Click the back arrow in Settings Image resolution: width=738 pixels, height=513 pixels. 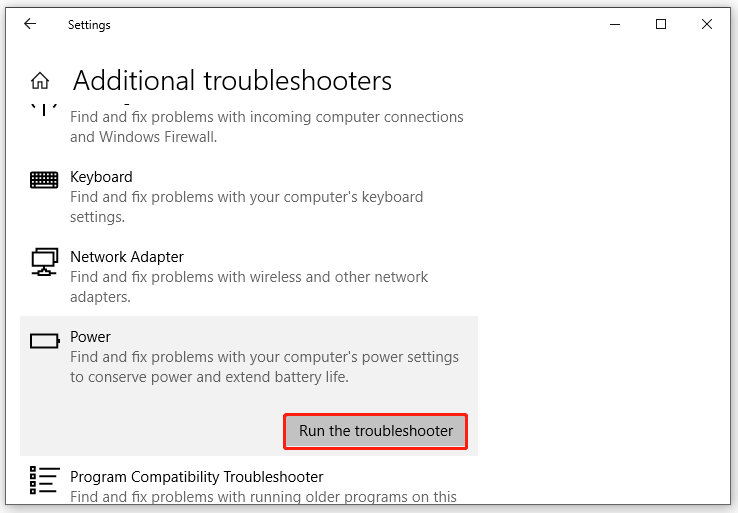[x=30, y=24]
